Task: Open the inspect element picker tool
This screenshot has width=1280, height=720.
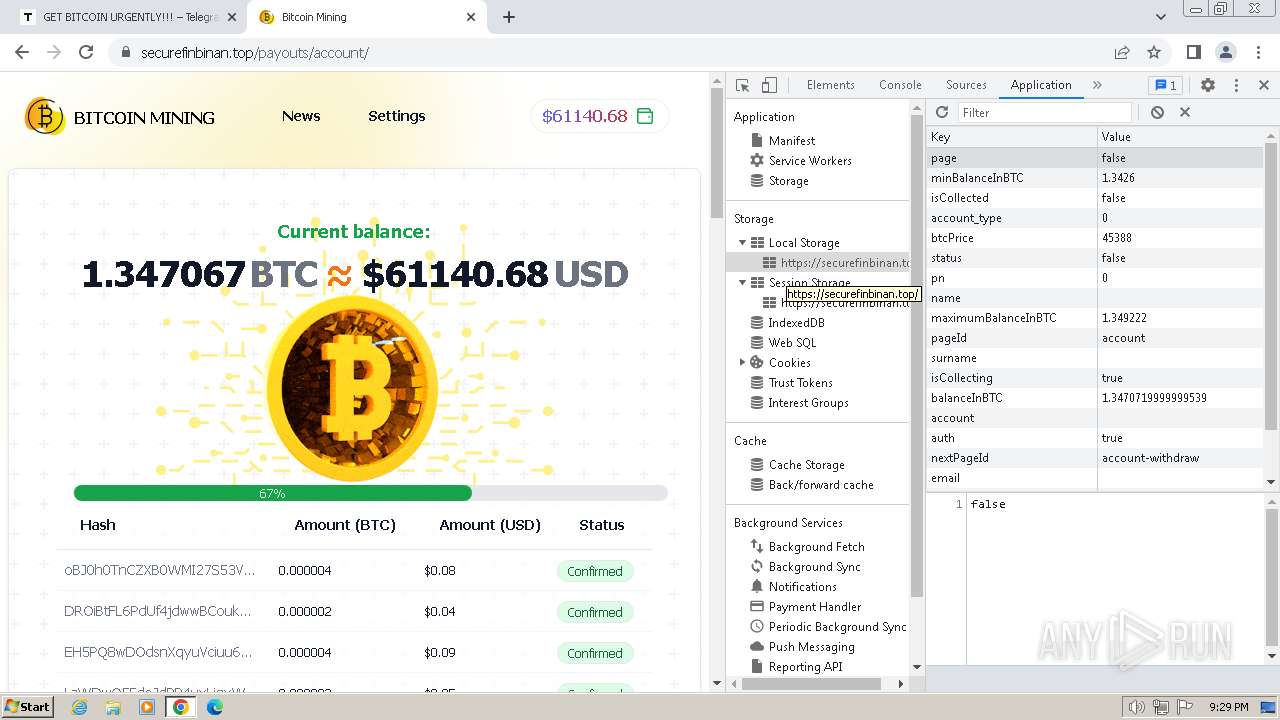Action: tap(742, 85)
